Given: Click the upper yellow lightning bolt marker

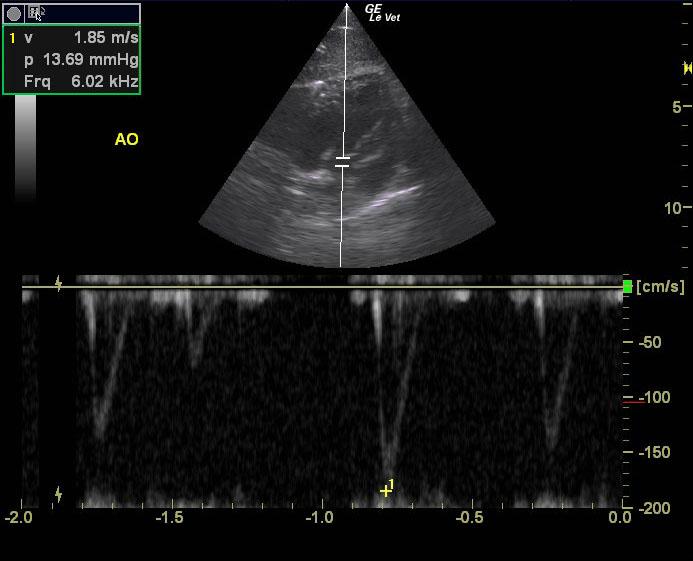Looking at the screenshot, I should [58, 283].
